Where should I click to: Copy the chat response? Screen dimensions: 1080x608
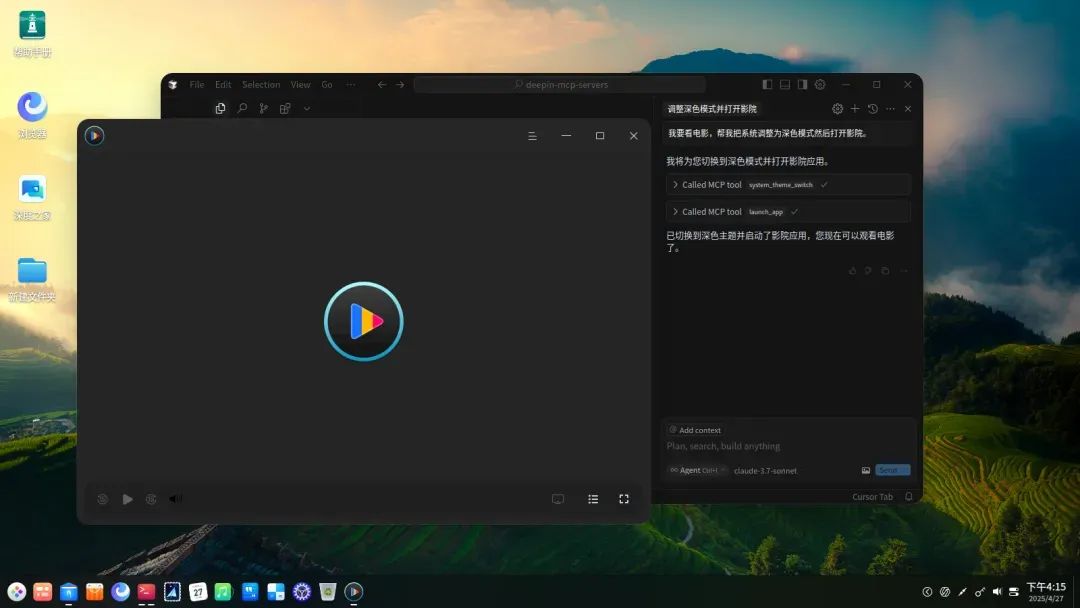(x=886, y=271)
